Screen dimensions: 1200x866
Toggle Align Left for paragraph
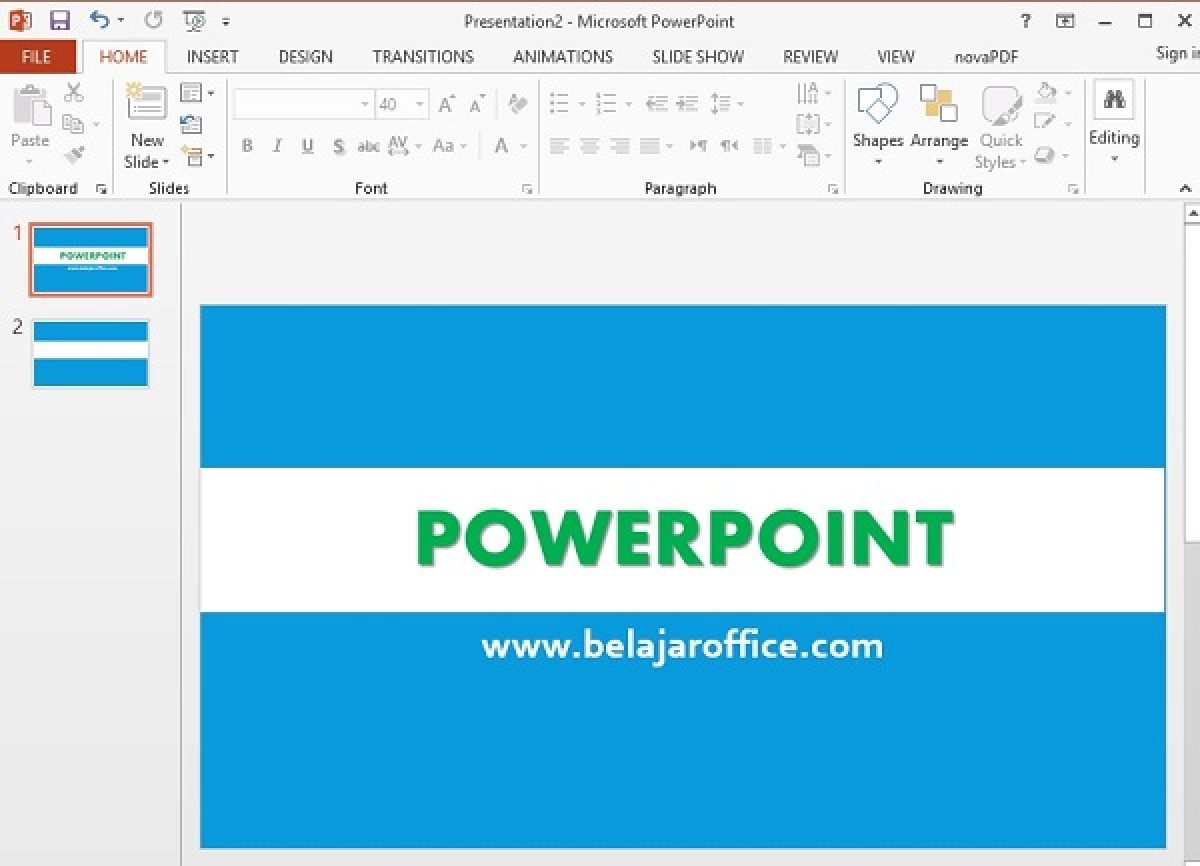559,147
